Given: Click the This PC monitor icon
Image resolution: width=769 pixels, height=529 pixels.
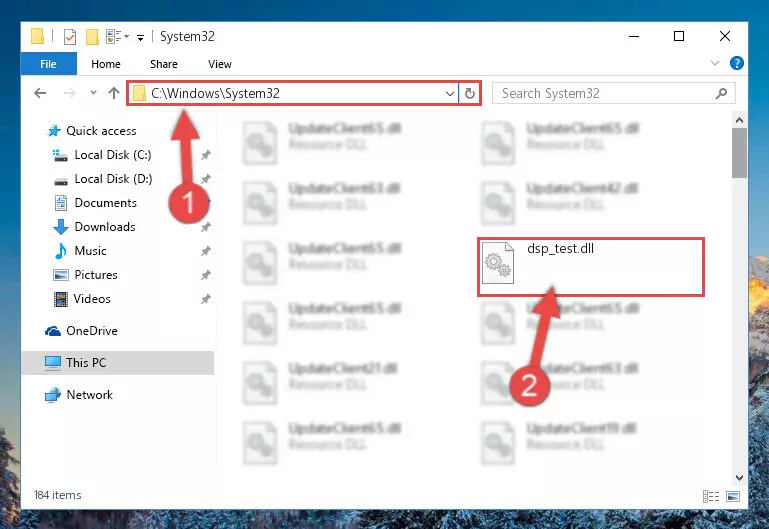Looking at the screenshot, I should click(x=53, y=363).
